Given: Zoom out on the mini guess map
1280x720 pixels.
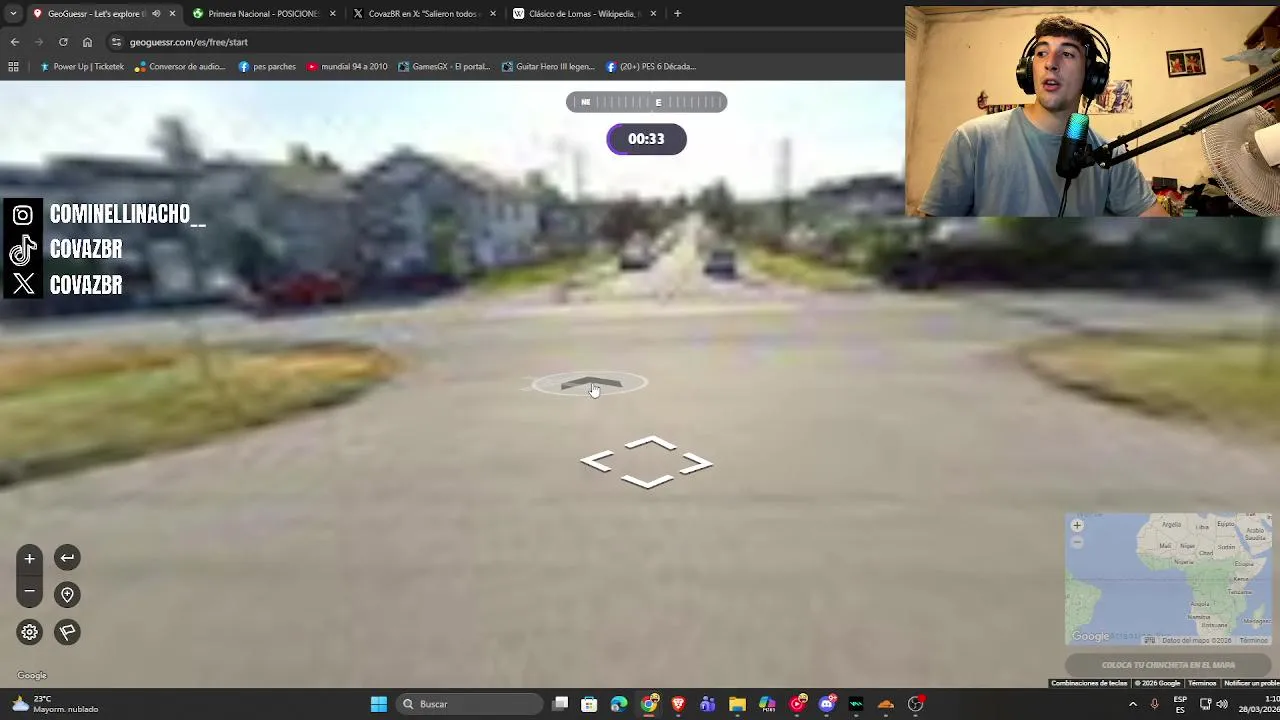Looking at the screenshot, I should [x=1077, y=542].
